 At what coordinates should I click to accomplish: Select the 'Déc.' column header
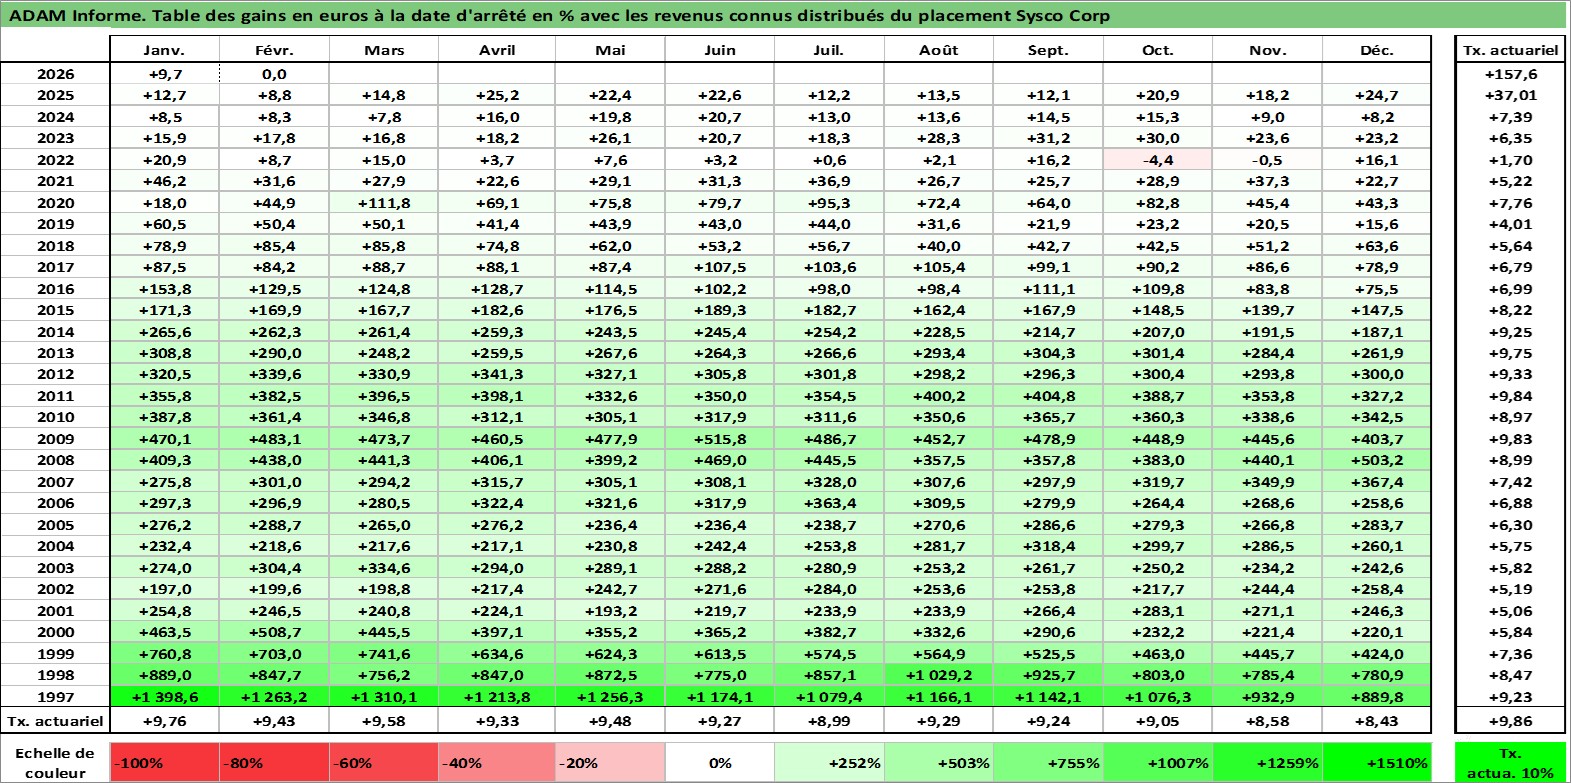point(1377,50)
